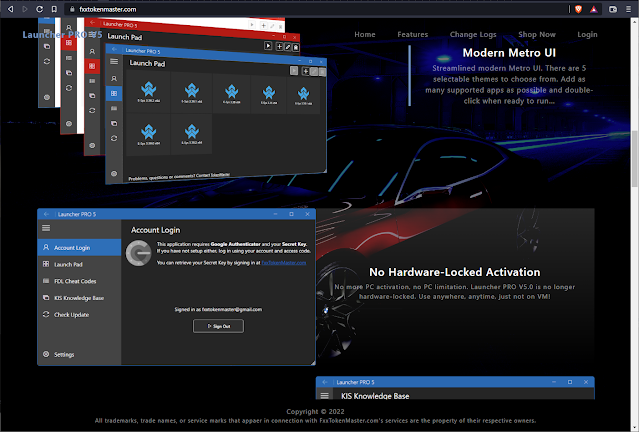Screen dimensions: 639x432
Task: Click check update refresh icon in blue Launch Pad sidebar
Action: pyautogui.click(x=114, y=139)
